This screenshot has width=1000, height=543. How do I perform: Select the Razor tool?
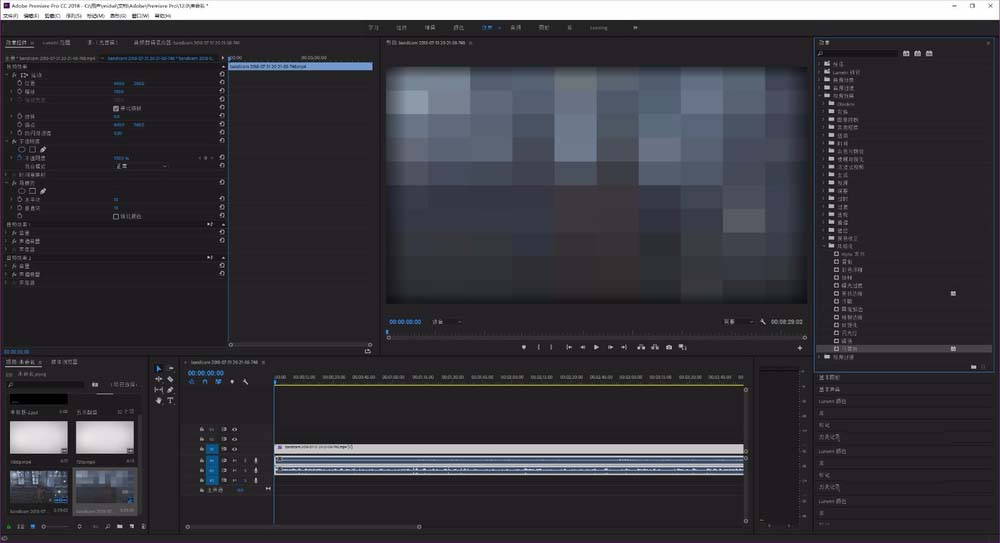(x=170, y=379)
